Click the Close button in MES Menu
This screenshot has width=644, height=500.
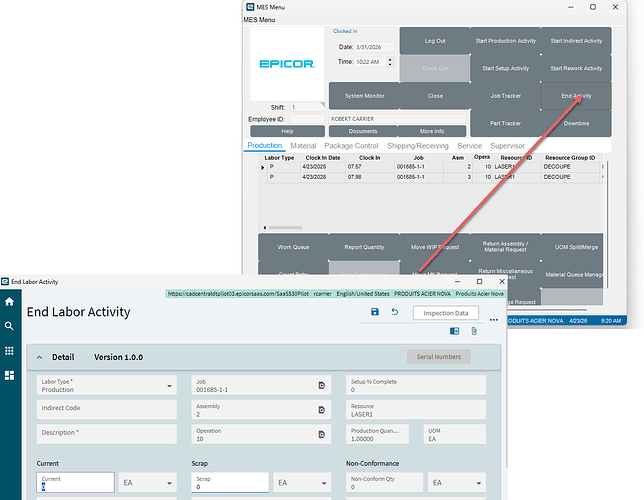coord(435,96)
